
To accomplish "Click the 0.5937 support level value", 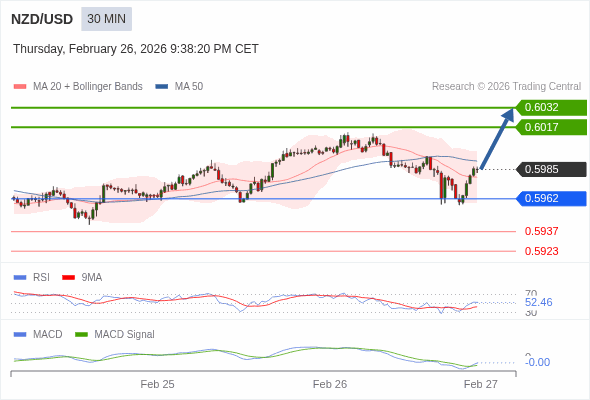I will tap(541, 231).
